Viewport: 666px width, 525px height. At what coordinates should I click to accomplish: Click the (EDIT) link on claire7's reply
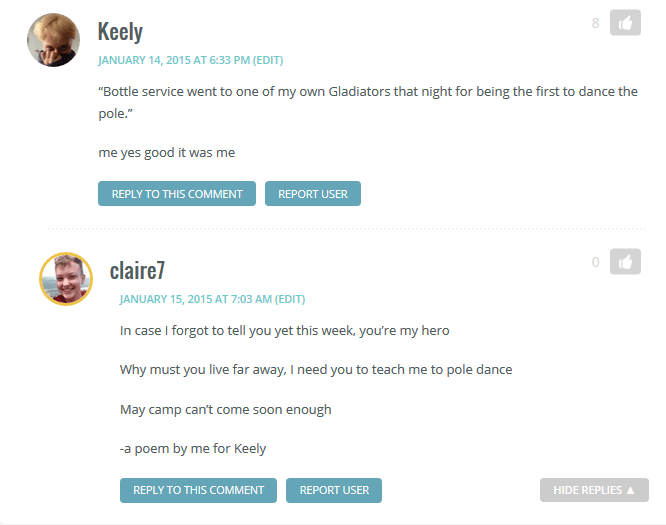click(x=290, y=299)
